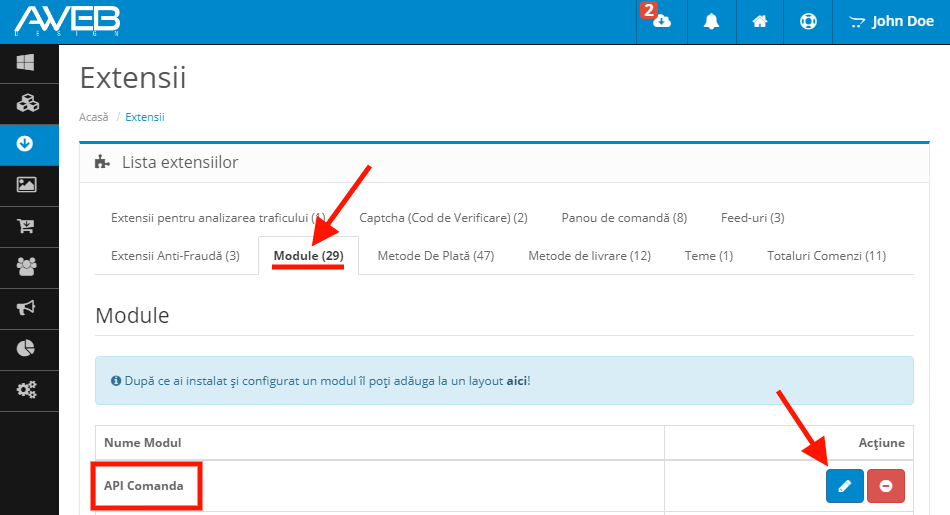950x515 pixels.
Task: Select the Extensii Anti-Fraudă tab
Action: point(175,256)
